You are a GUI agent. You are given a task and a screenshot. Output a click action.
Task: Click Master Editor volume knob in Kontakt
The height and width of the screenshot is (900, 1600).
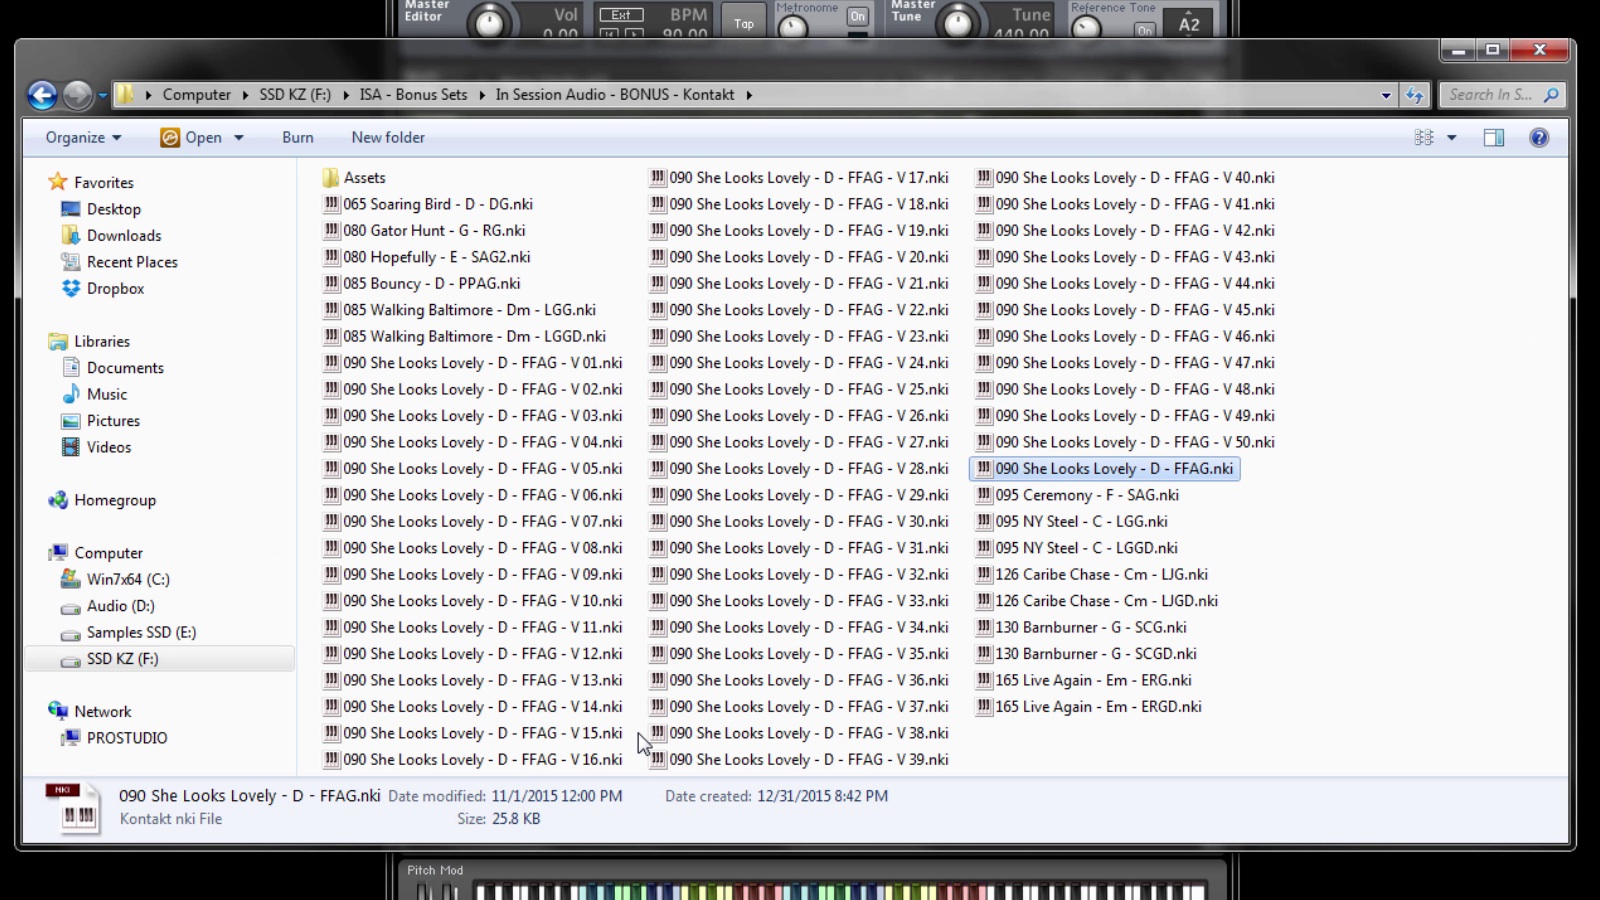pos(490,23)
